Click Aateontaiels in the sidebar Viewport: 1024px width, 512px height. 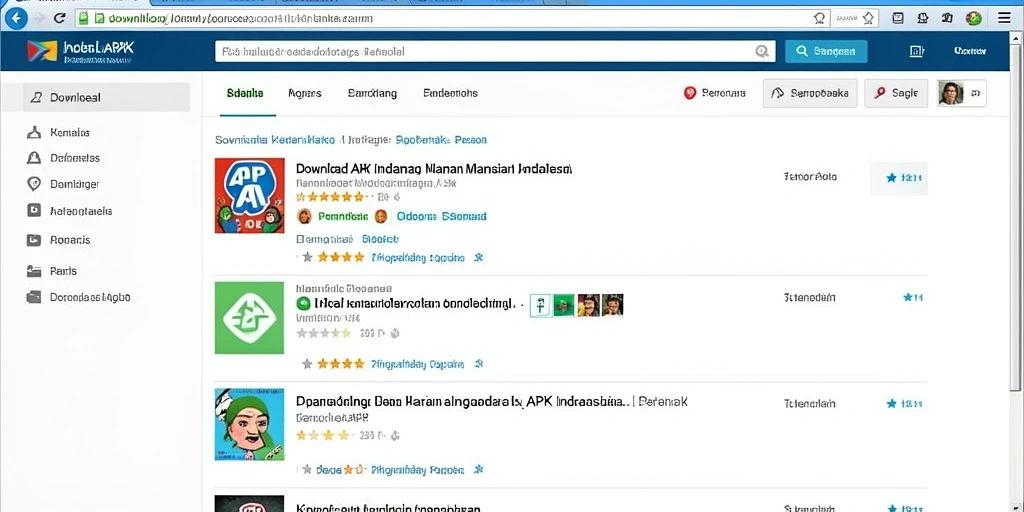81,211
